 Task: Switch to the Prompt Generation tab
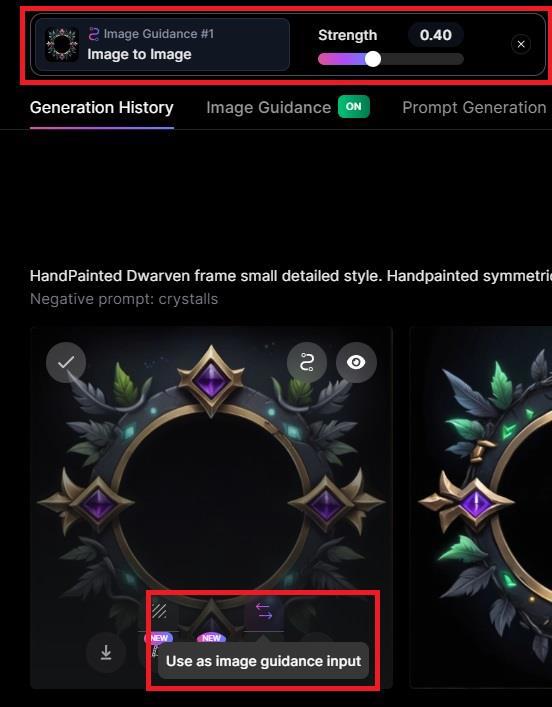pyautogui.click(x=474, y=108)
